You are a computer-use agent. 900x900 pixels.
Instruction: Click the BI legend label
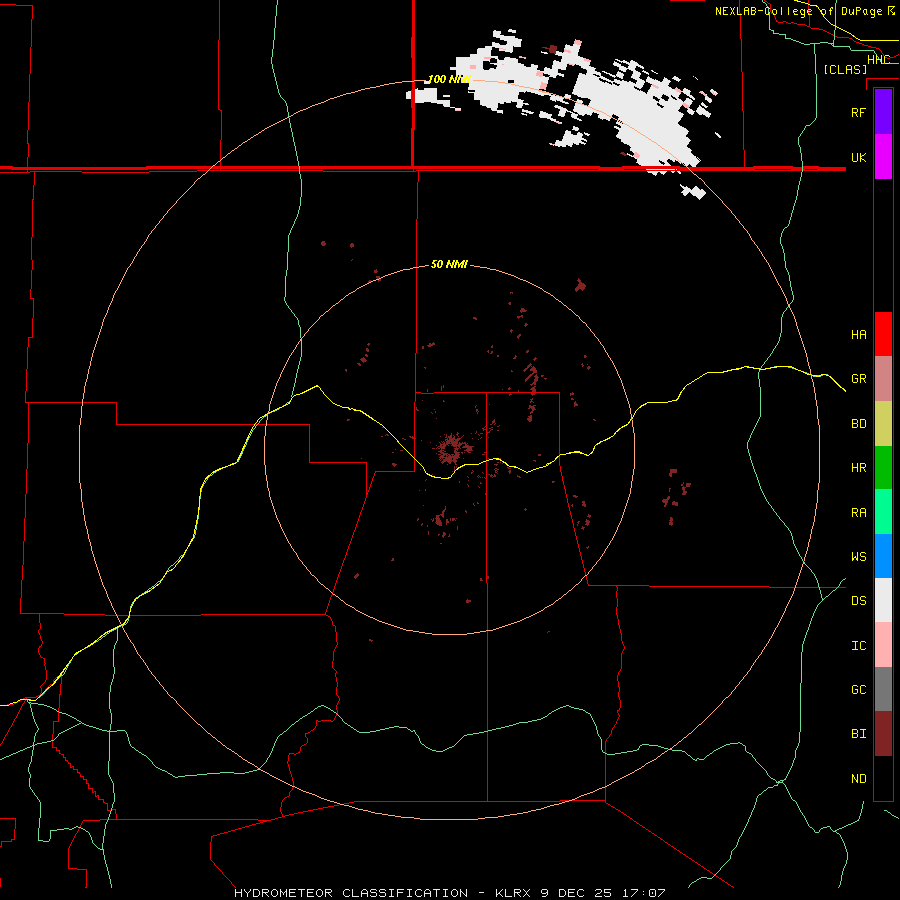click(858, 734)
